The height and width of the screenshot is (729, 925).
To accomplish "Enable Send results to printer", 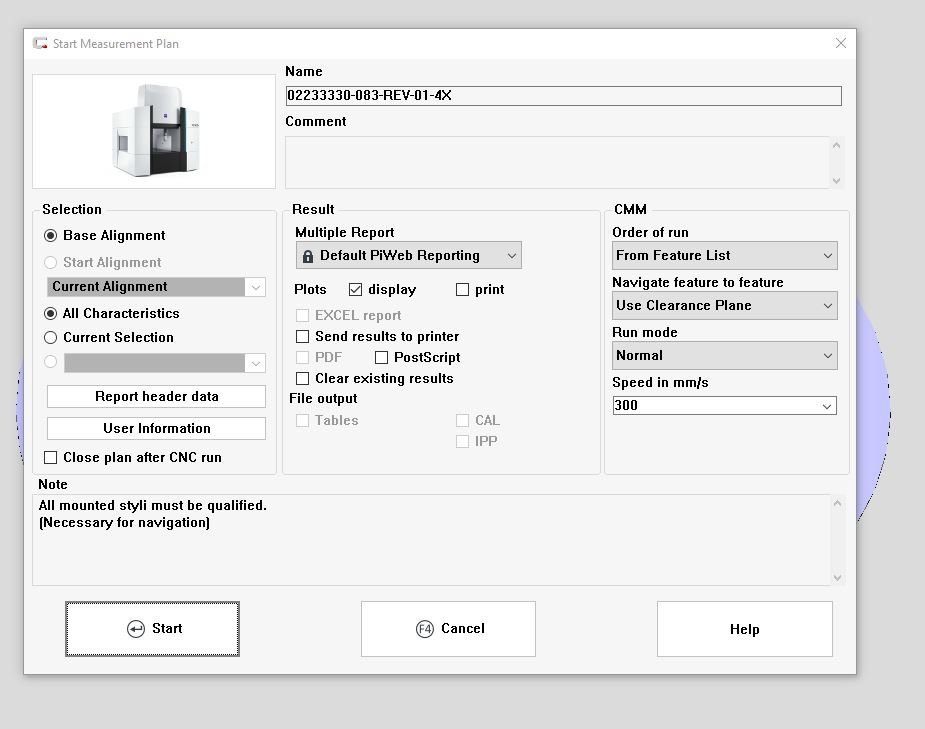I will point(302,336).
